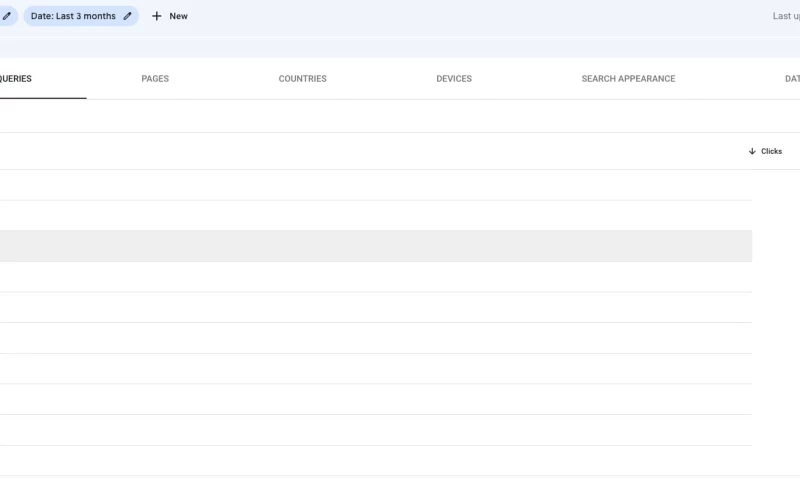The width and height of the screenshot is (800, 480).
Task: Switch to the Queries tab
Action: (x=16, y=79)
